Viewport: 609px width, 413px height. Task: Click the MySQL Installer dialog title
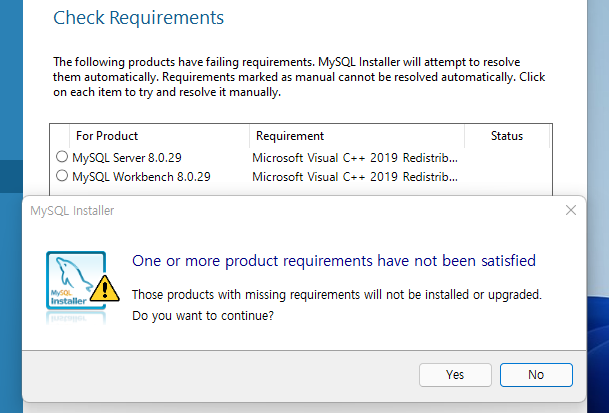pos(72,211)
